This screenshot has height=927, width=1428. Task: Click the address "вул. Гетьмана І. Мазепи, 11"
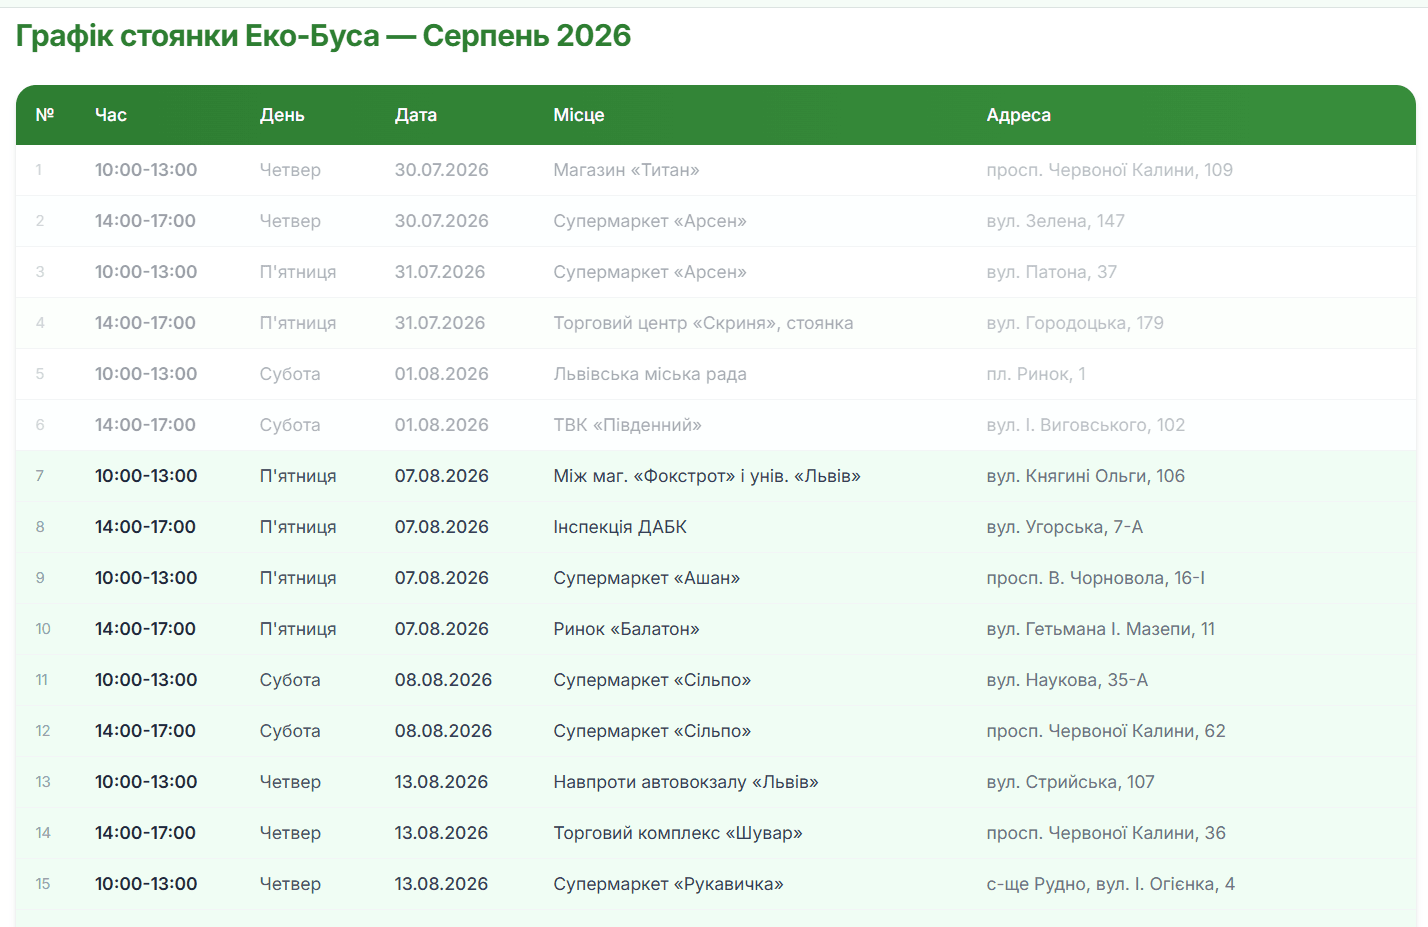coord(1101,629)
